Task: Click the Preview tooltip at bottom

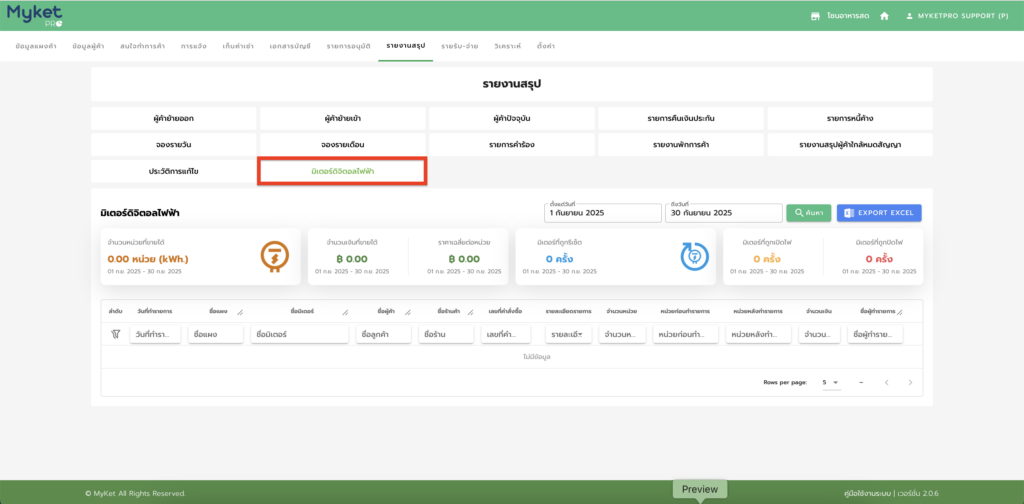Action: point(699,489)
